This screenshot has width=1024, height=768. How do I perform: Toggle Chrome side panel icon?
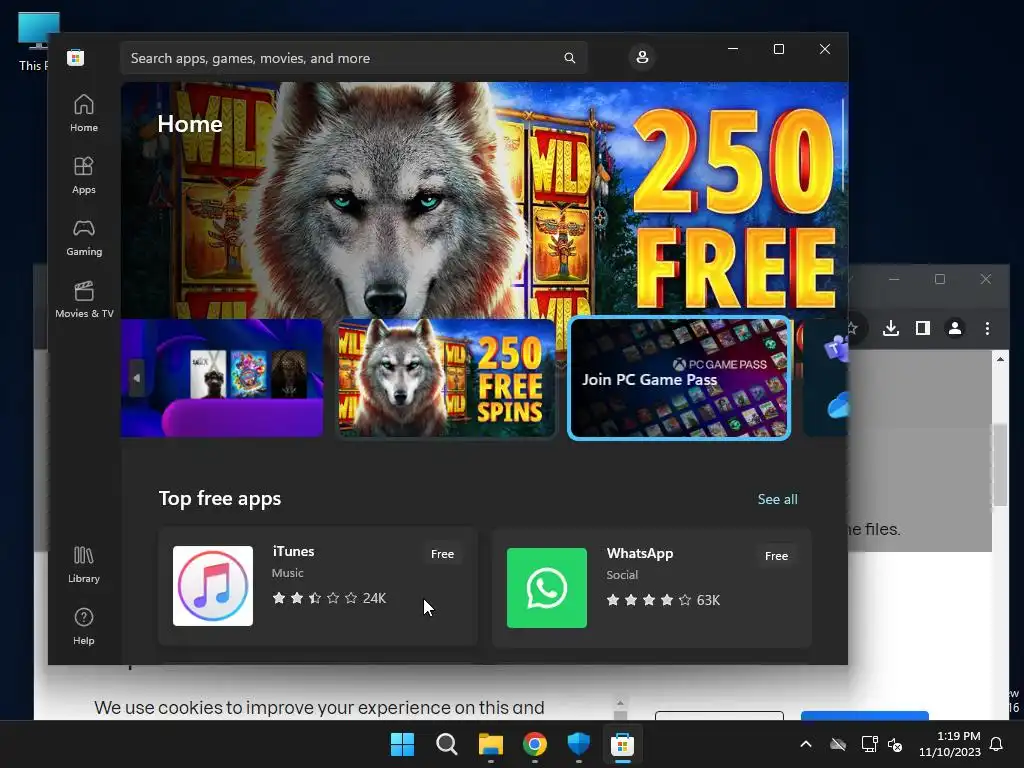click(923, 328)
